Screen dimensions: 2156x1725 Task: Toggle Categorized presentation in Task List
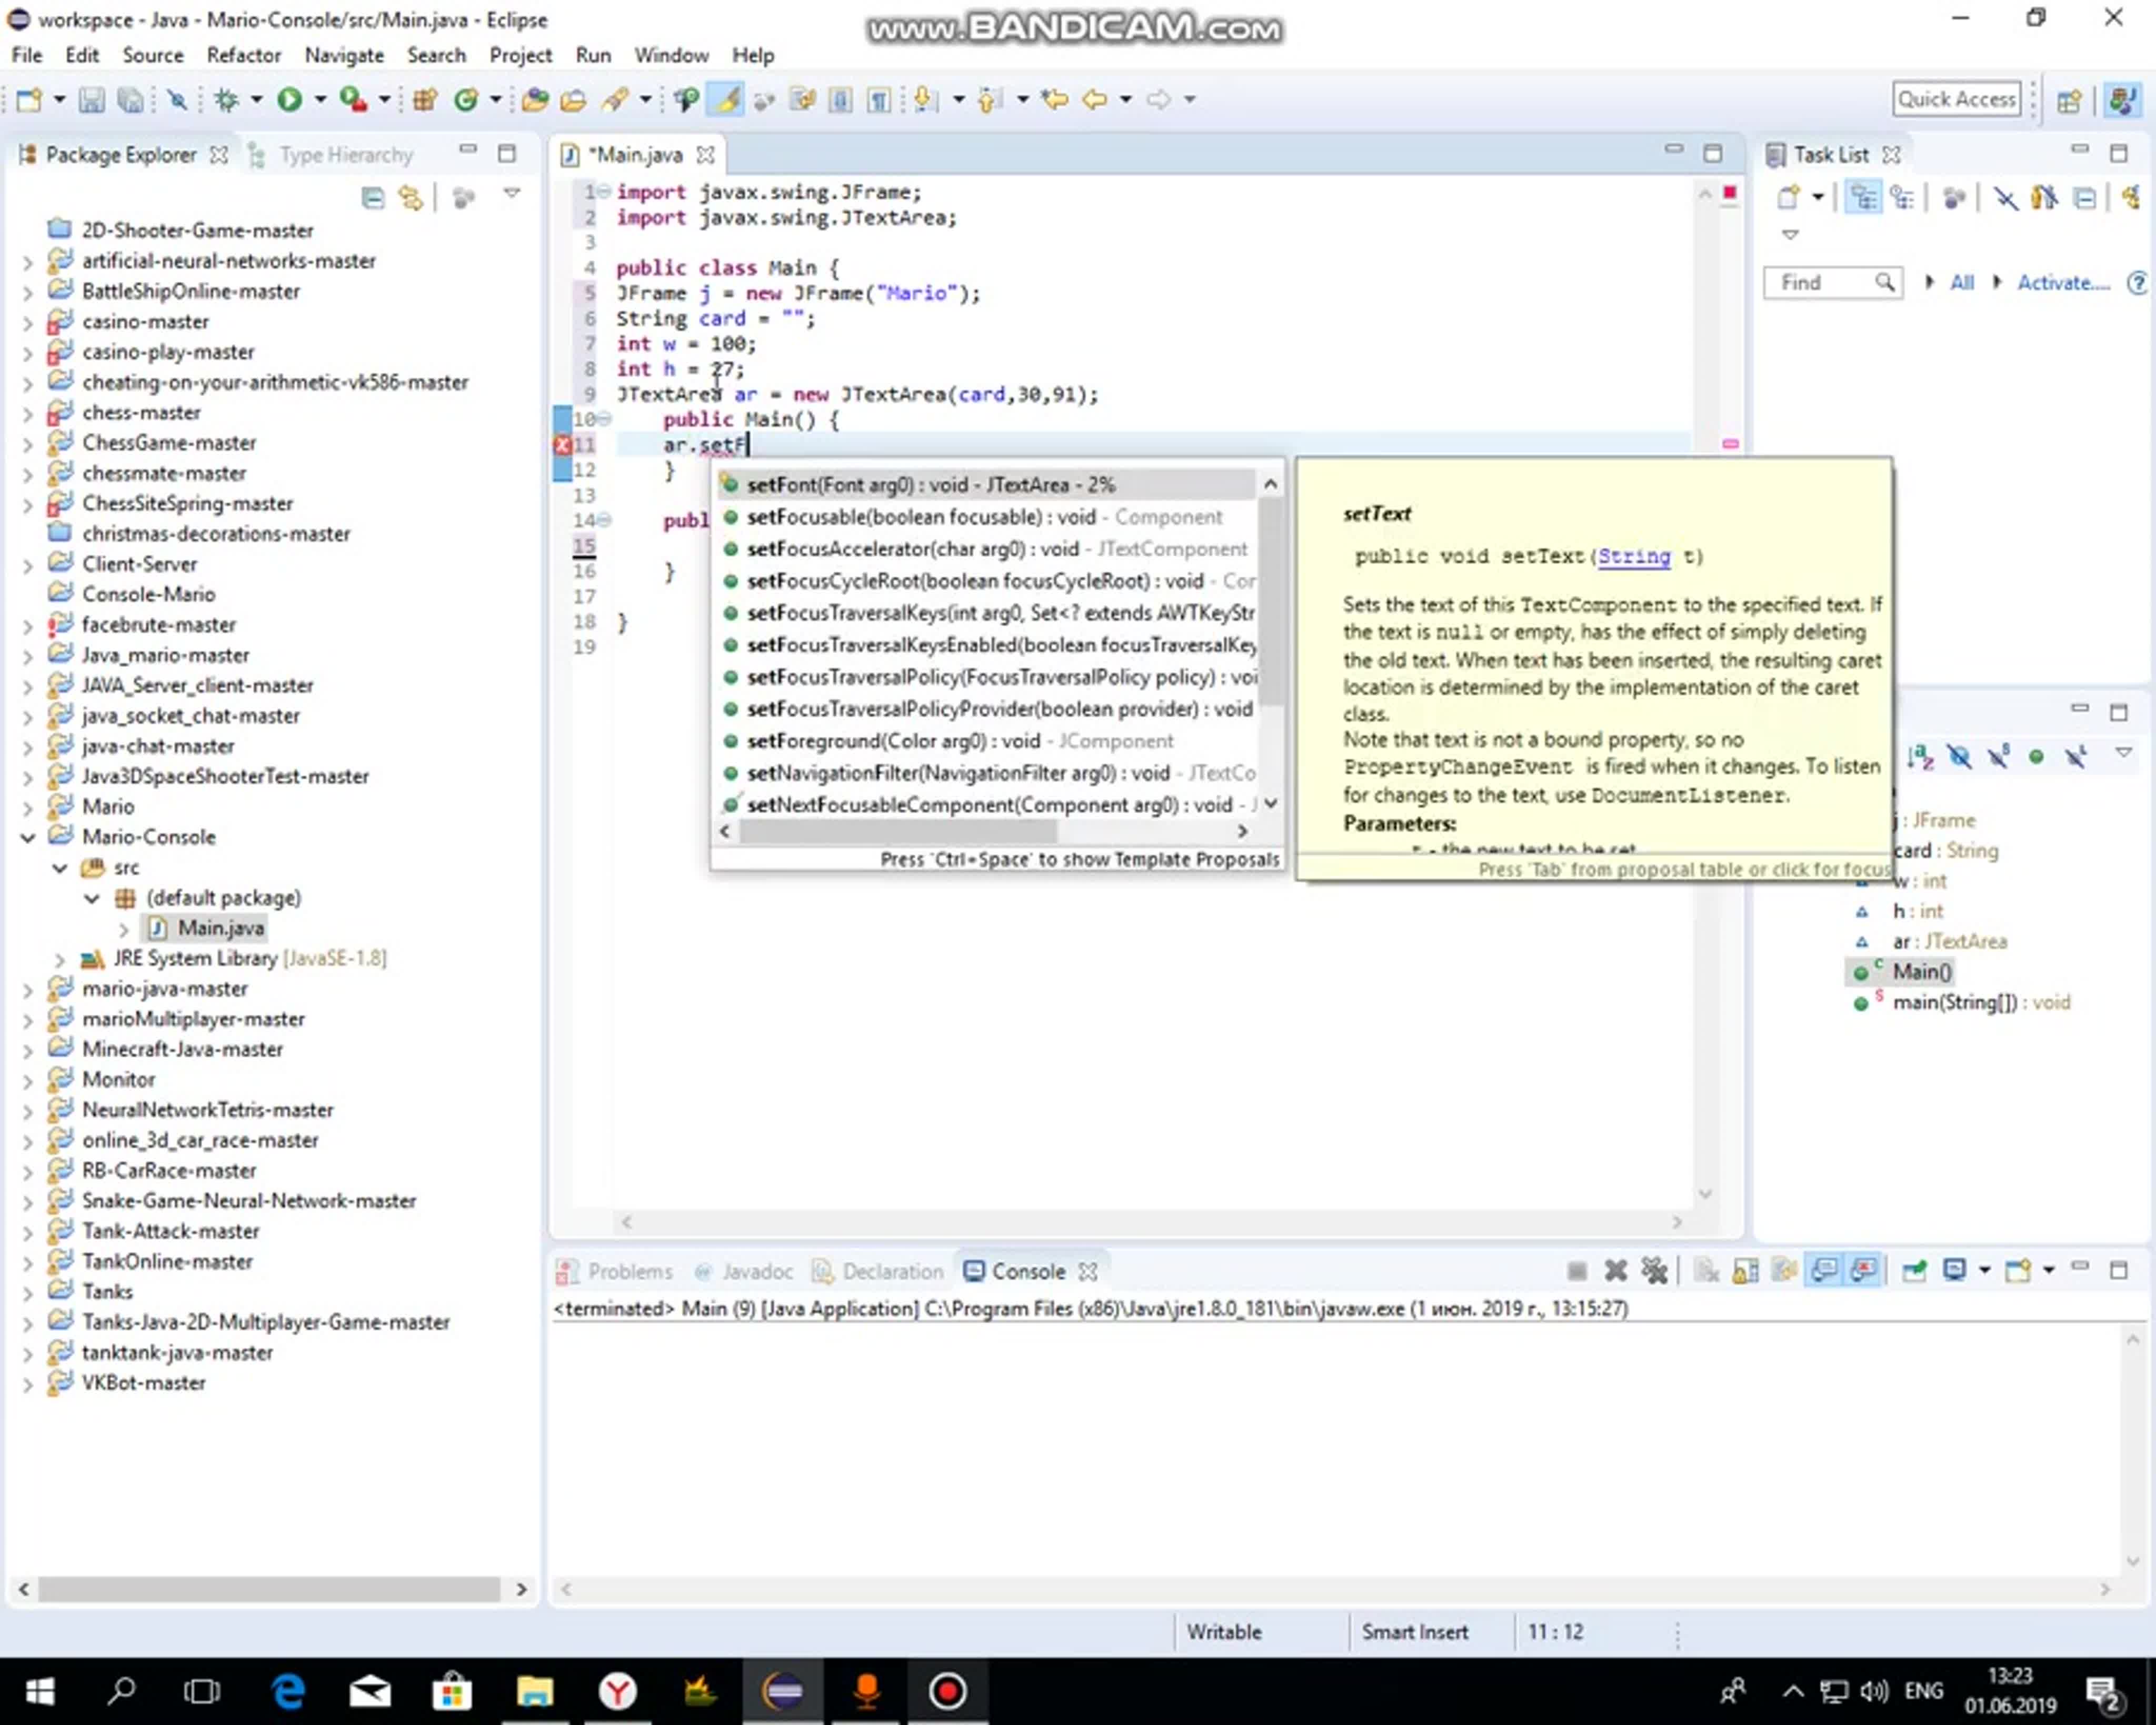[x=1863, y=197]
